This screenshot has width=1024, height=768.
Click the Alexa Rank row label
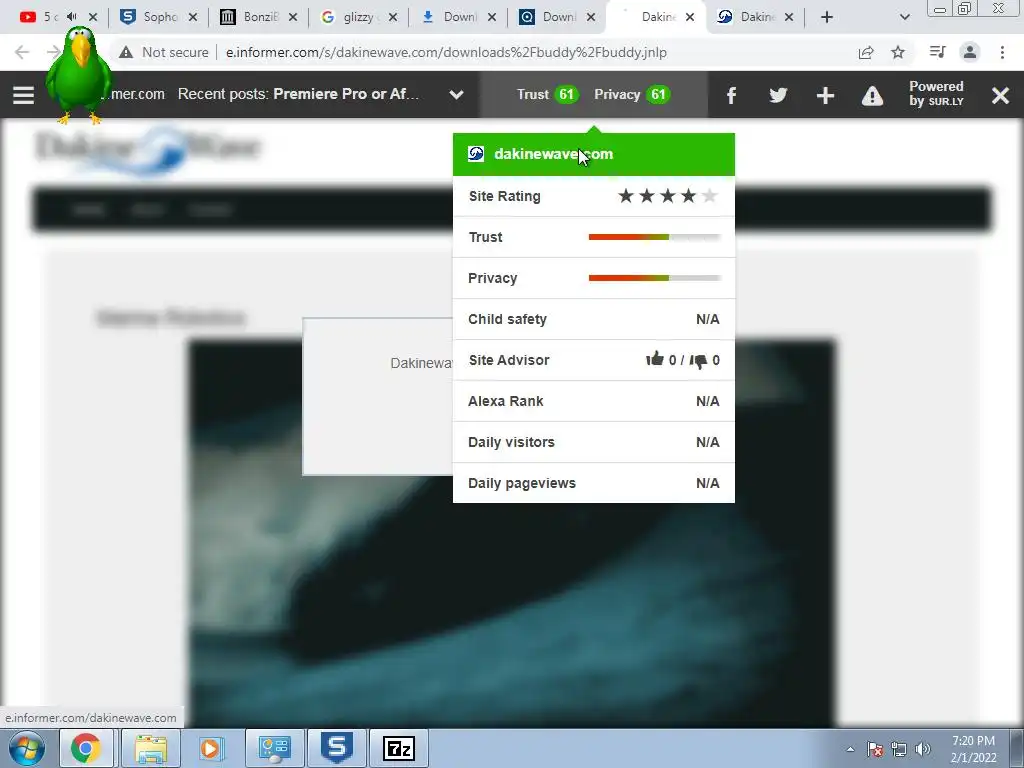pyautogui.click(x=505, y=401)
